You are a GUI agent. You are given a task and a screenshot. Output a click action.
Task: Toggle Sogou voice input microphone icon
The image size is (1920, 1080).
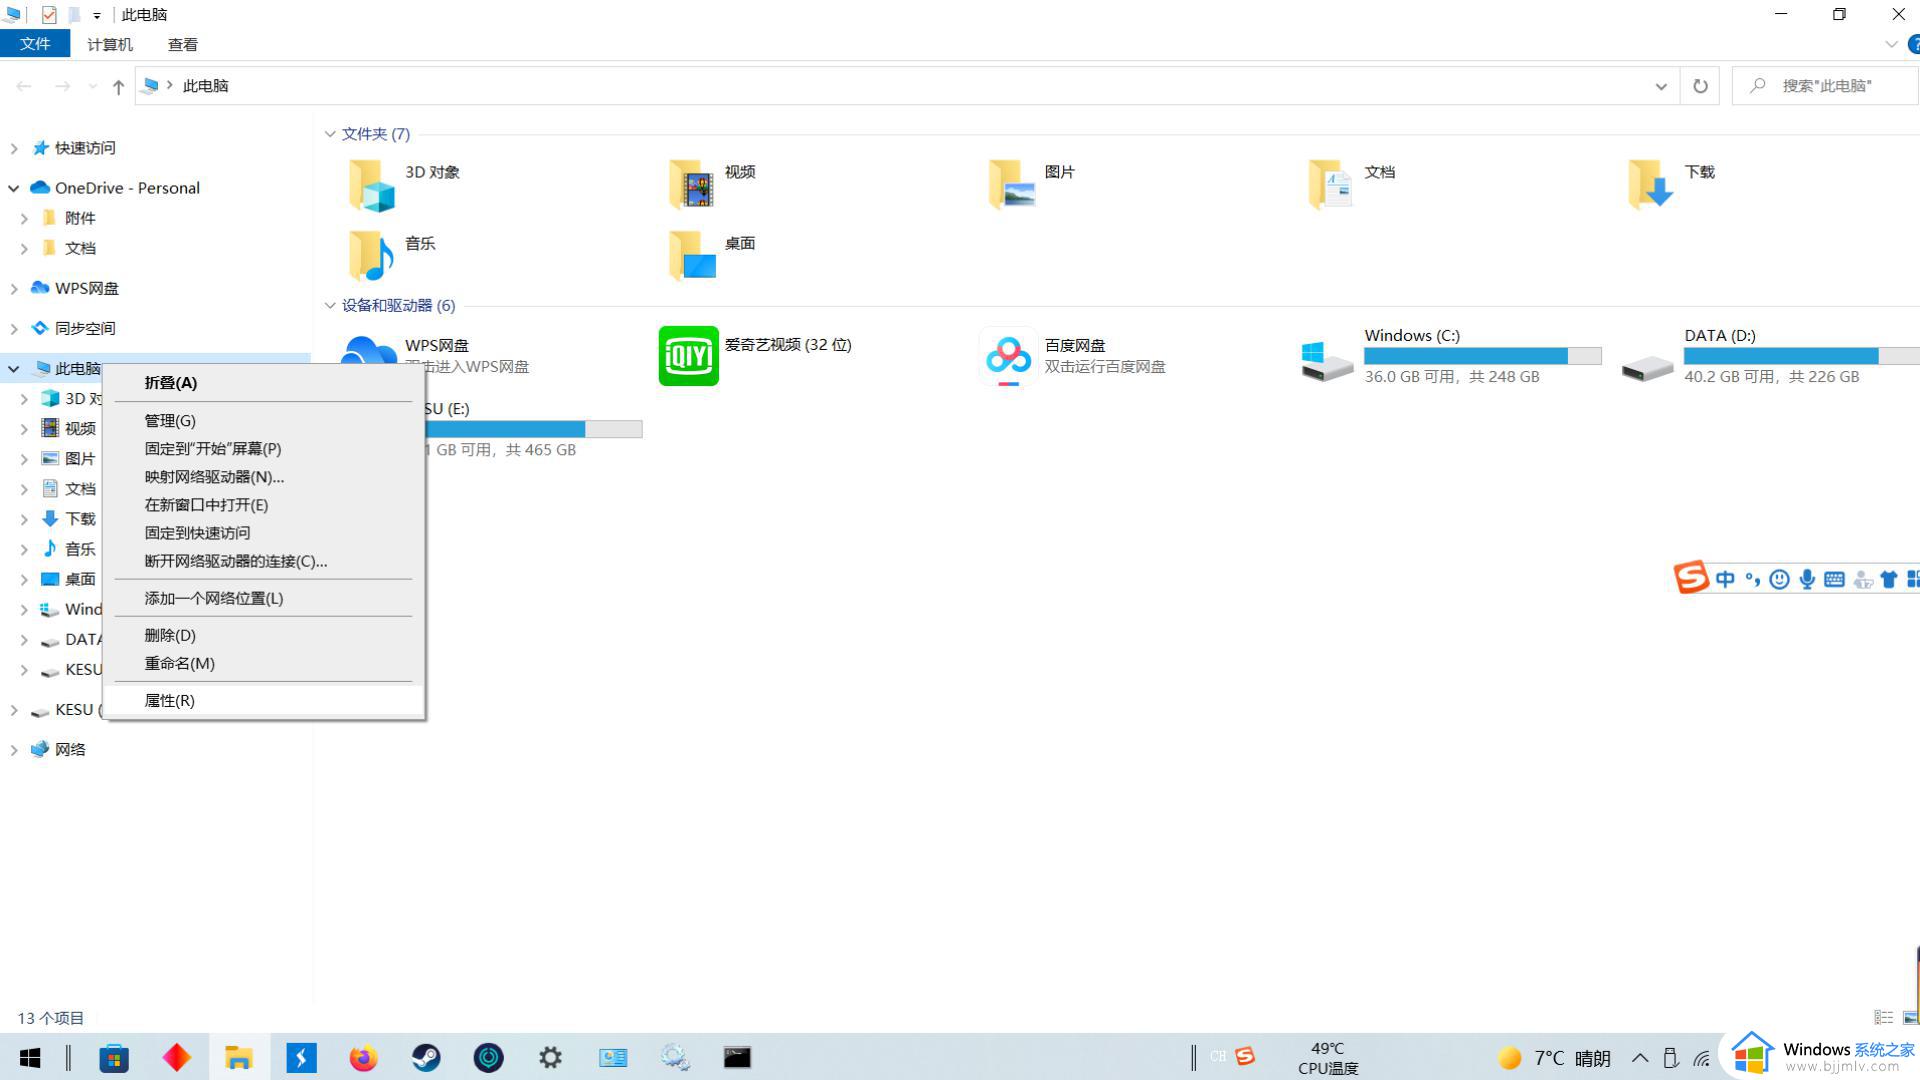coord(1807,579)
